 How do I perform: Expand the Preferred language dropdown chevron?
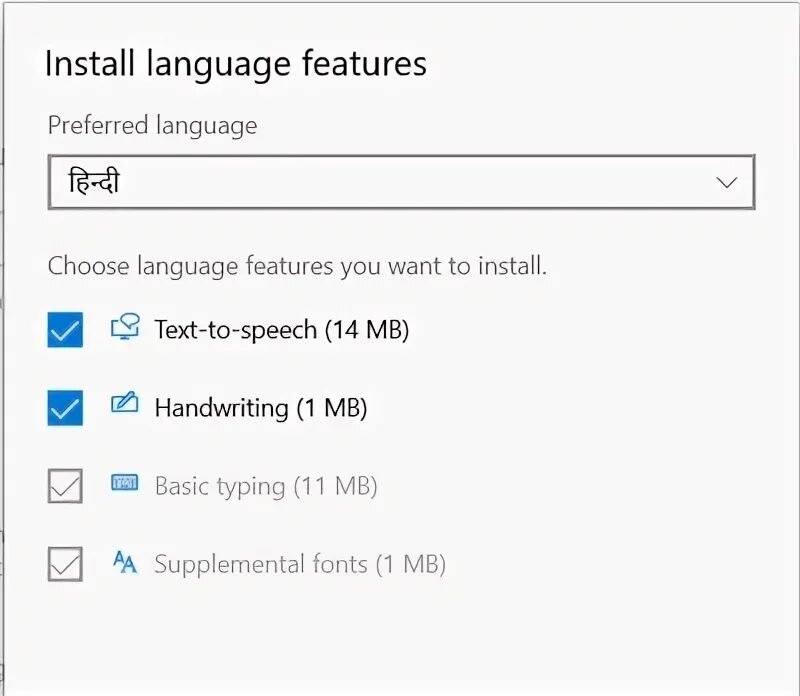pos(727,182)
